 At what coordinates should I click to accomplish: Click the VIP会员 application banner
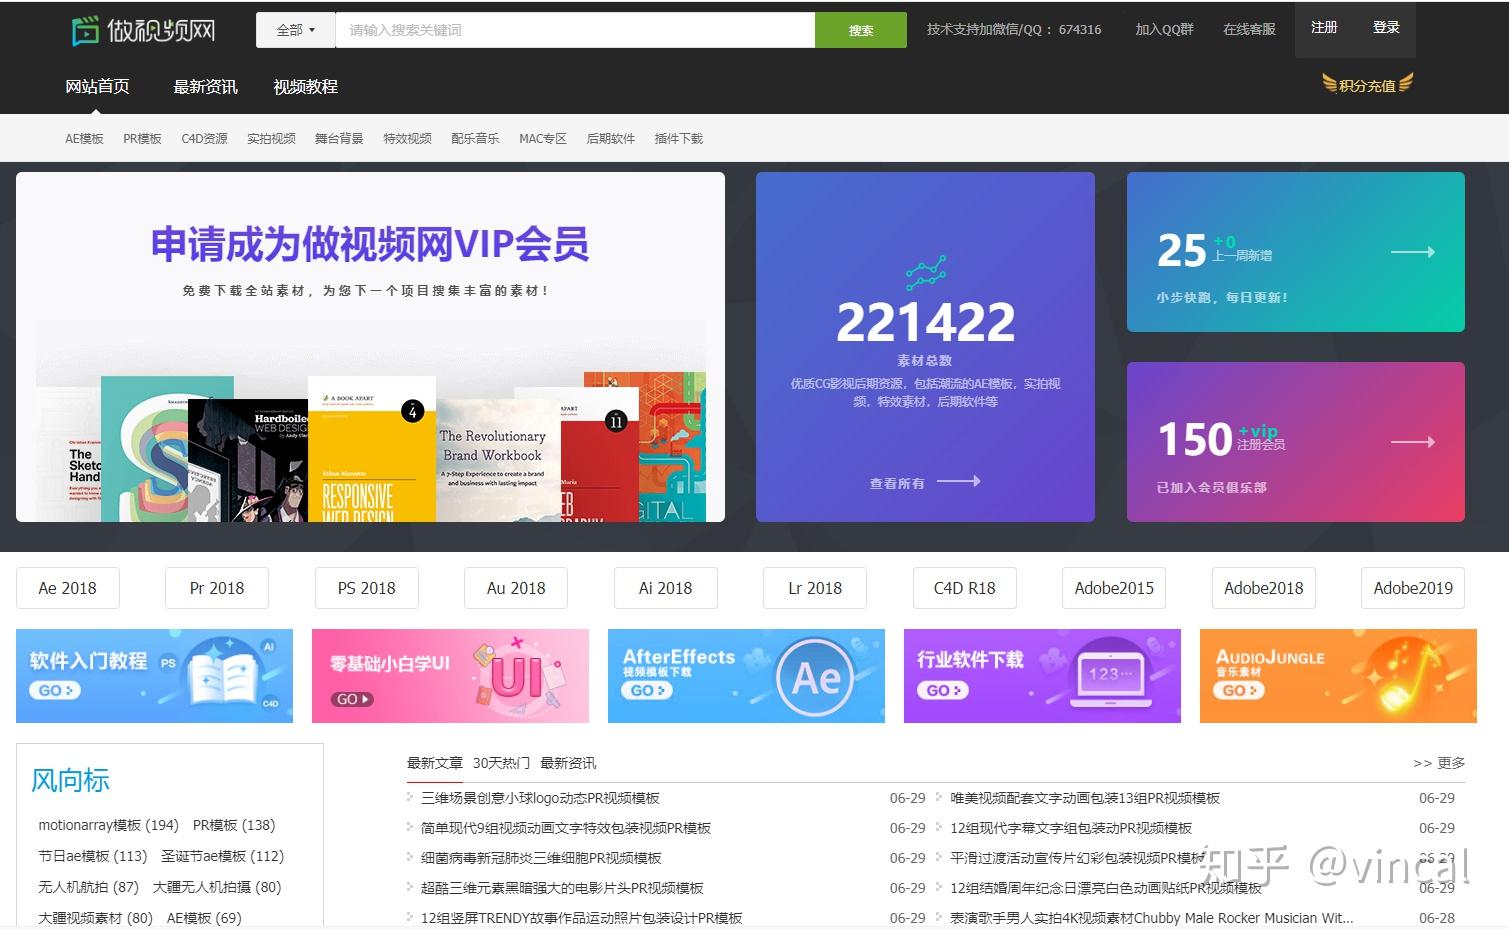coord(370,347)
